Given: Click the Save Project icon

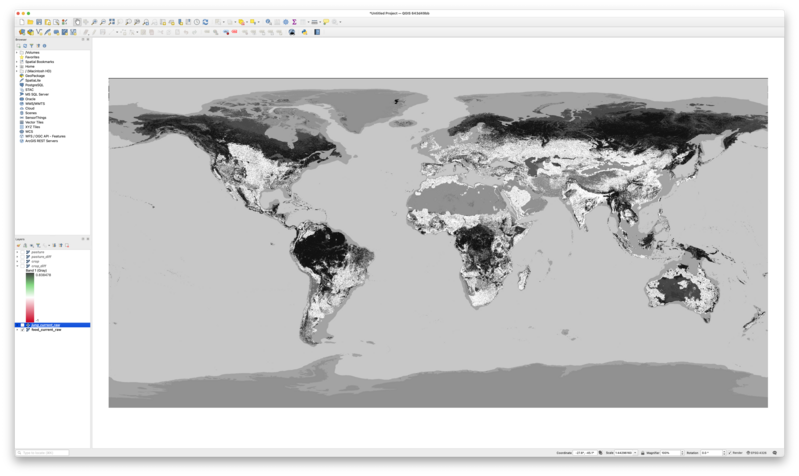Looking at the screenshot, I should coord(38,21).
